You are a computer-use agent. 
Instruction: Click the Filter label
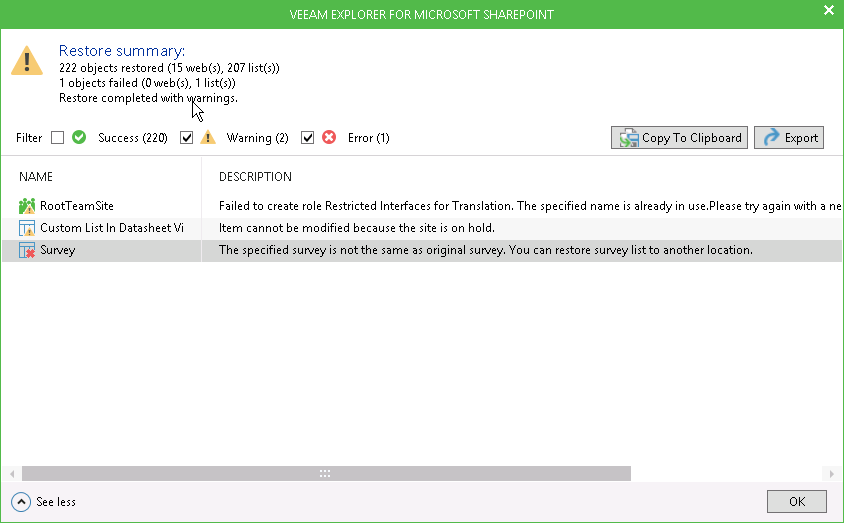pyautogui.click(x=29, y=138)
